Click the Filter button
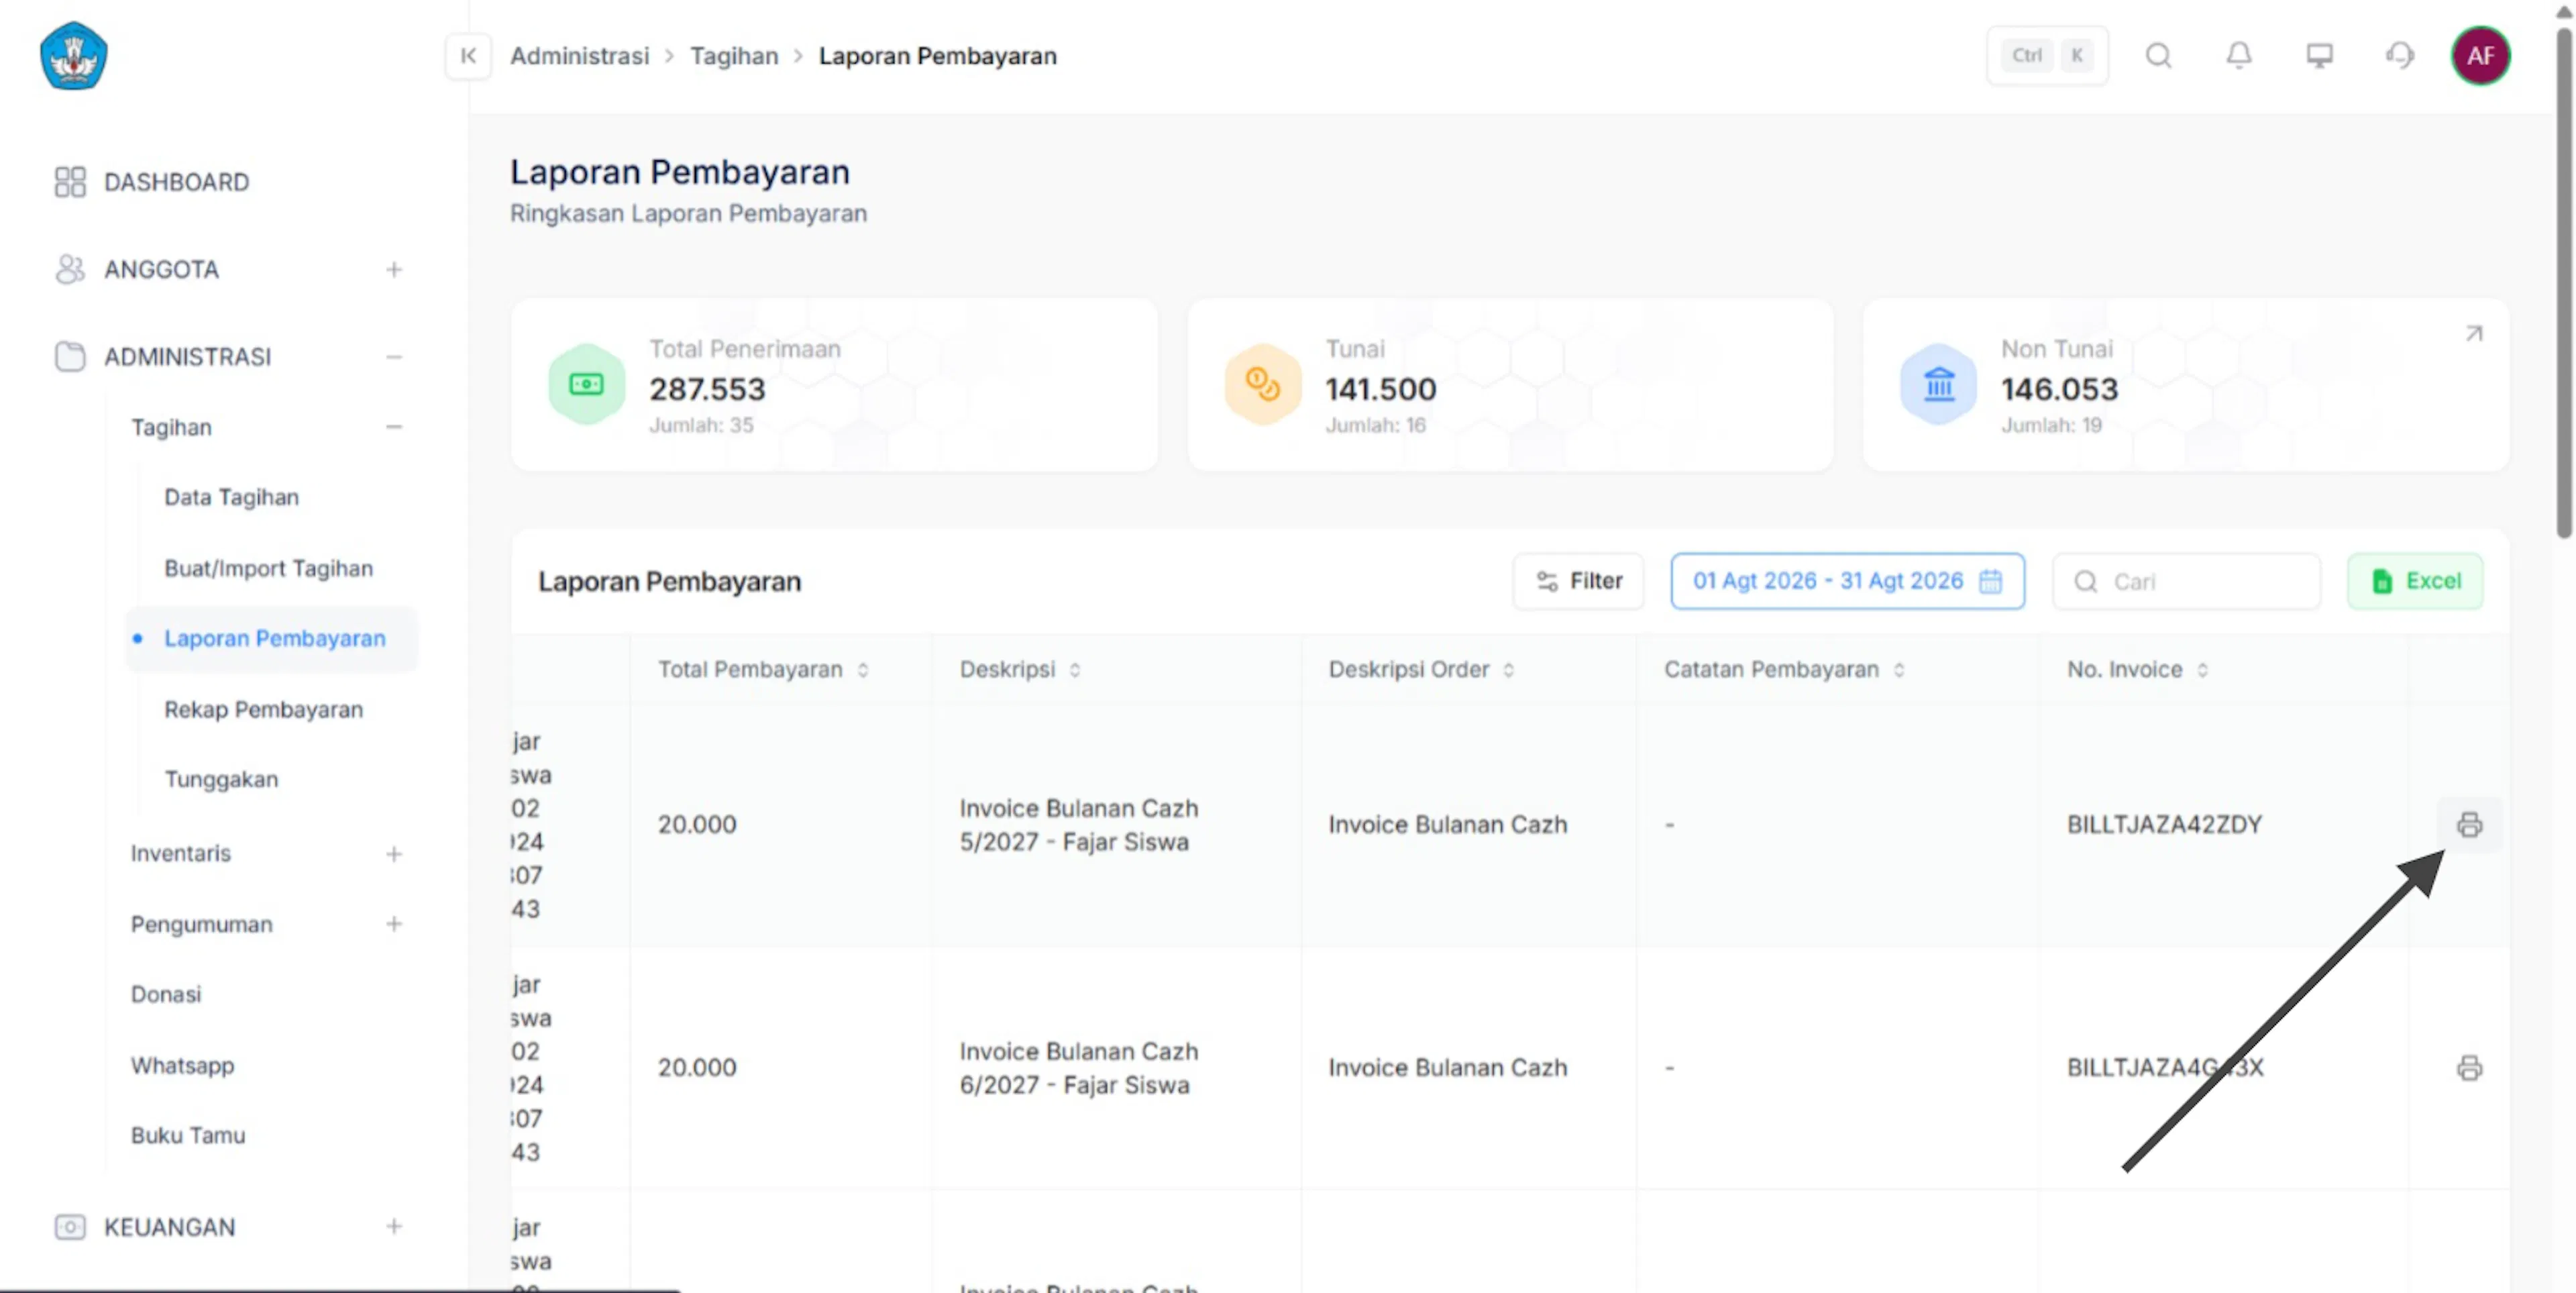 1578,581
